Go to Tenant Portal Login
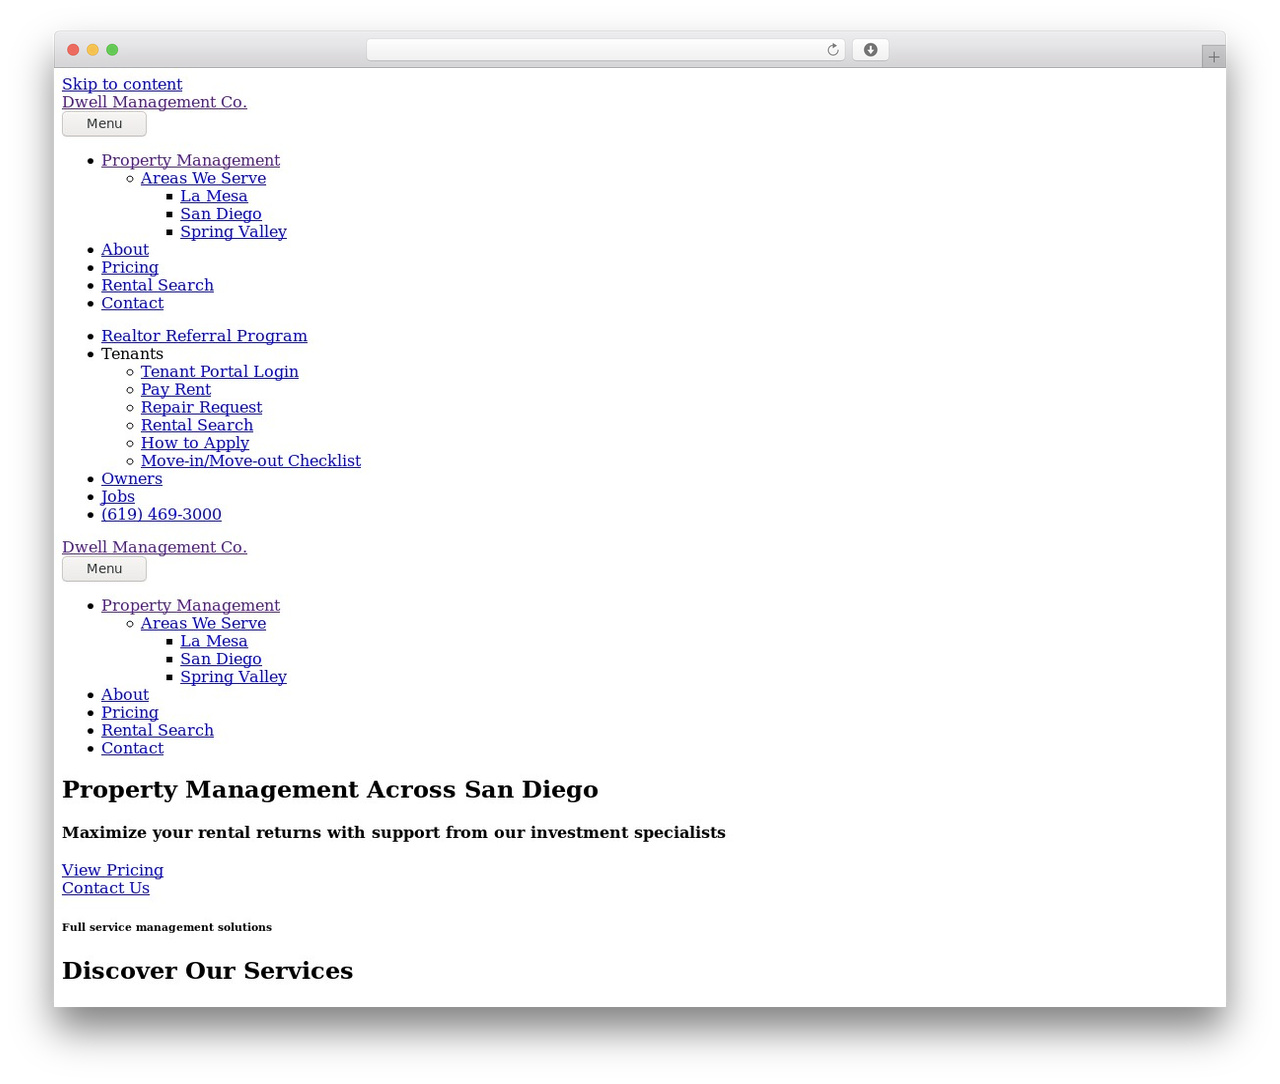 tap(219, 372)
